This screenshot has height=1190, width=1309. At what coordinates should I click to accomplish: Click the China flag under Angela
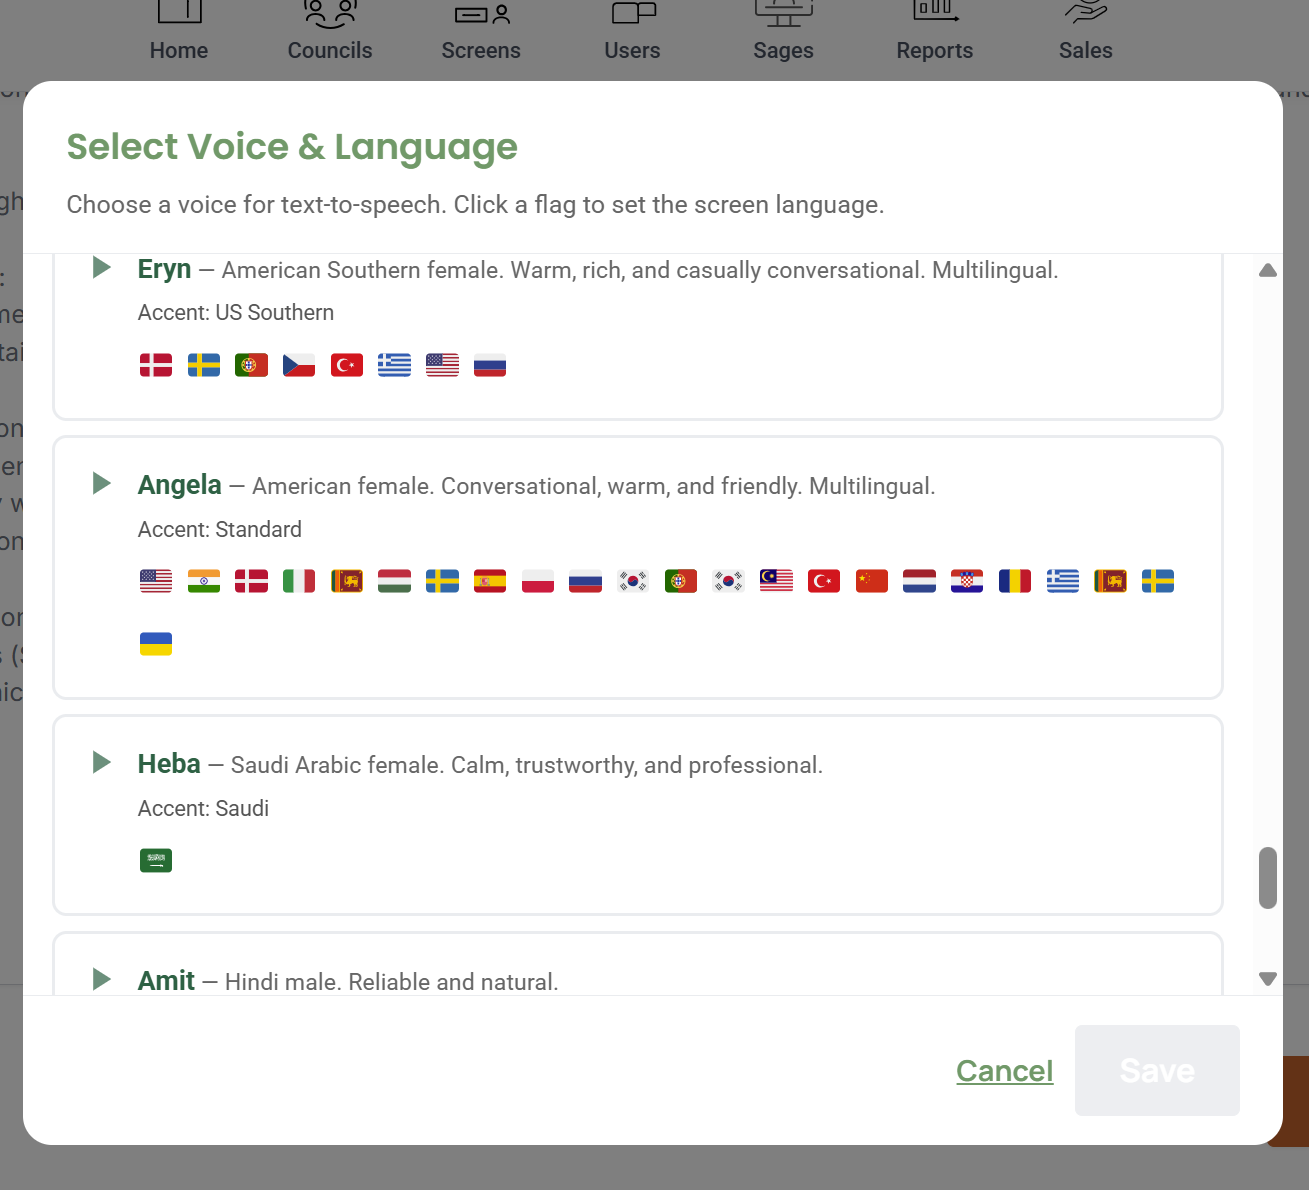pyautogui.click(x=871, y=580)
